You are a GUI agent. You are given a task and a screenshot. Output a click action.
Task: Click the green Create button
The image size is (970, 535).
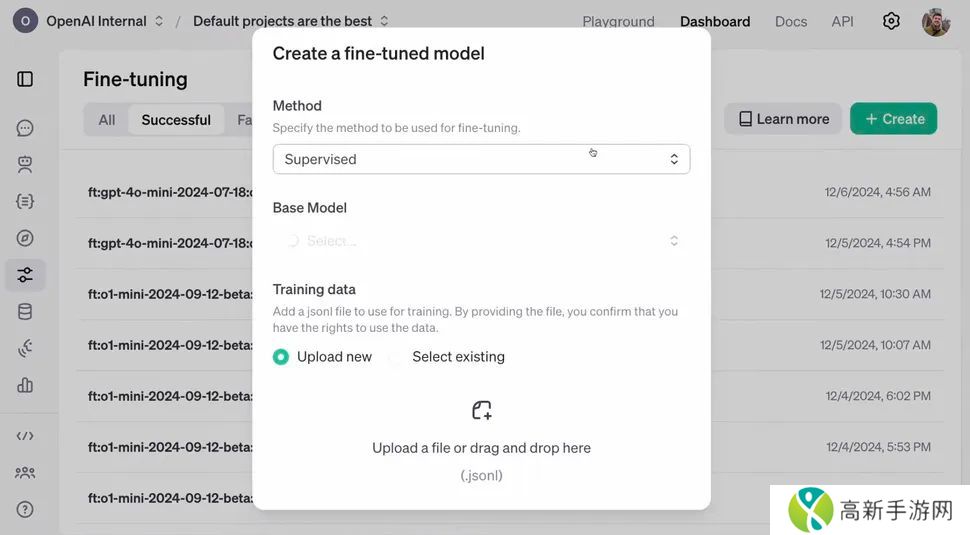pos(893,119)
